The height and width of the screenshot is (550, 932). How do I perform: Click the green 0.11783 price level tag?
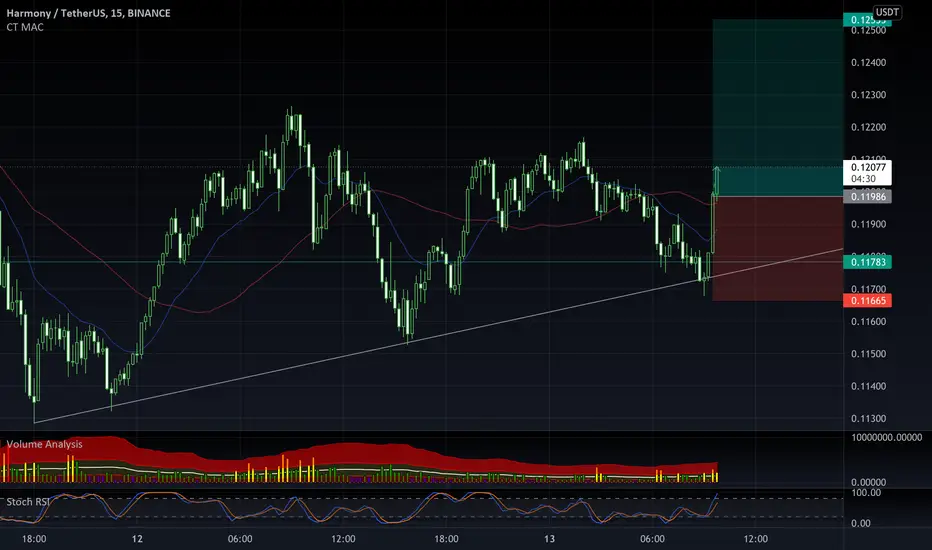point(867,262)
